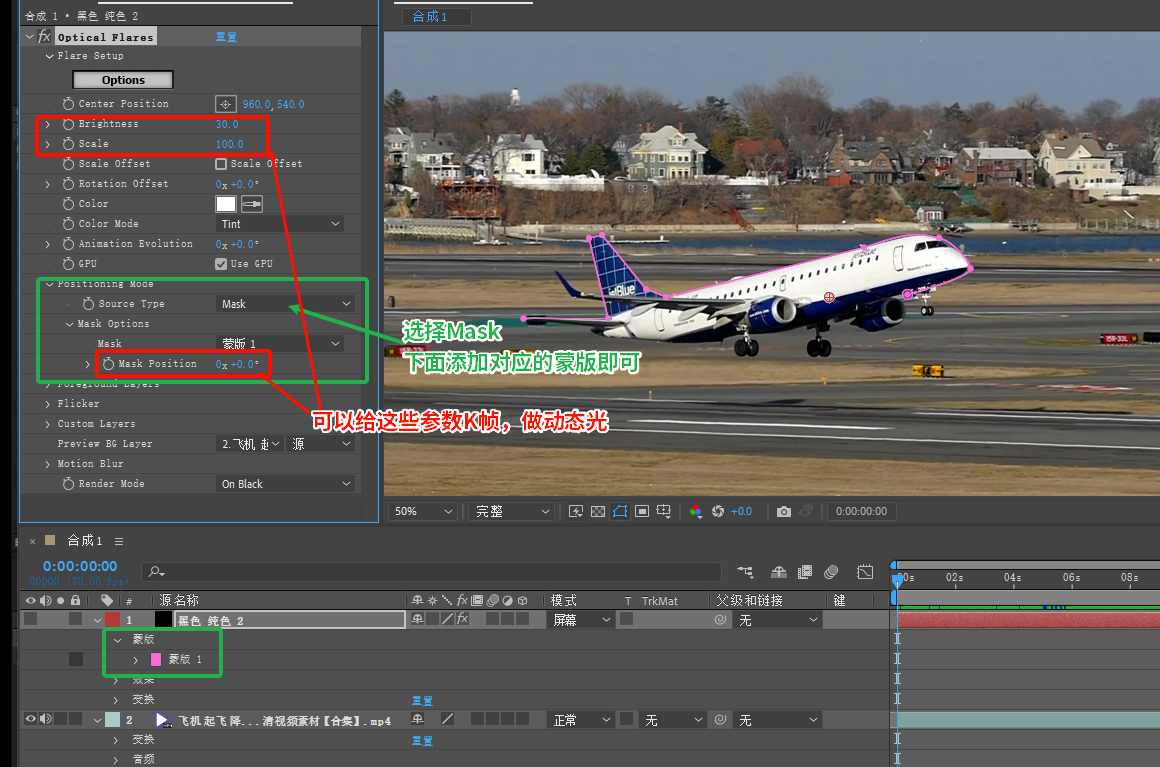Toggle the Brightness stopwatch

click(x=68, y=124)
